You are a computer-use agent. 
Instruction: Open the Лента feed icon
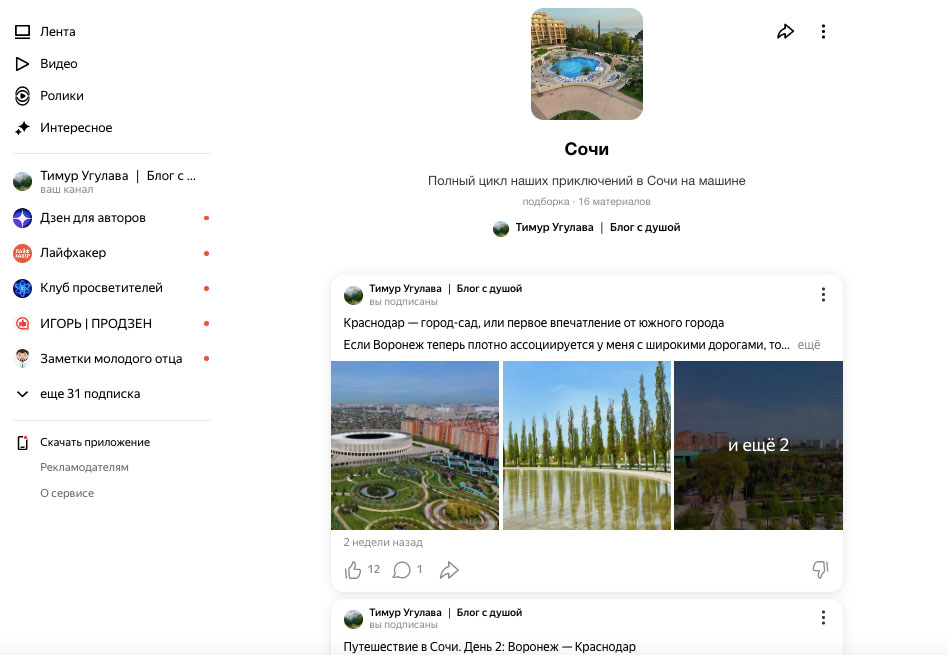pyautogui.click(x=22, y=31)
